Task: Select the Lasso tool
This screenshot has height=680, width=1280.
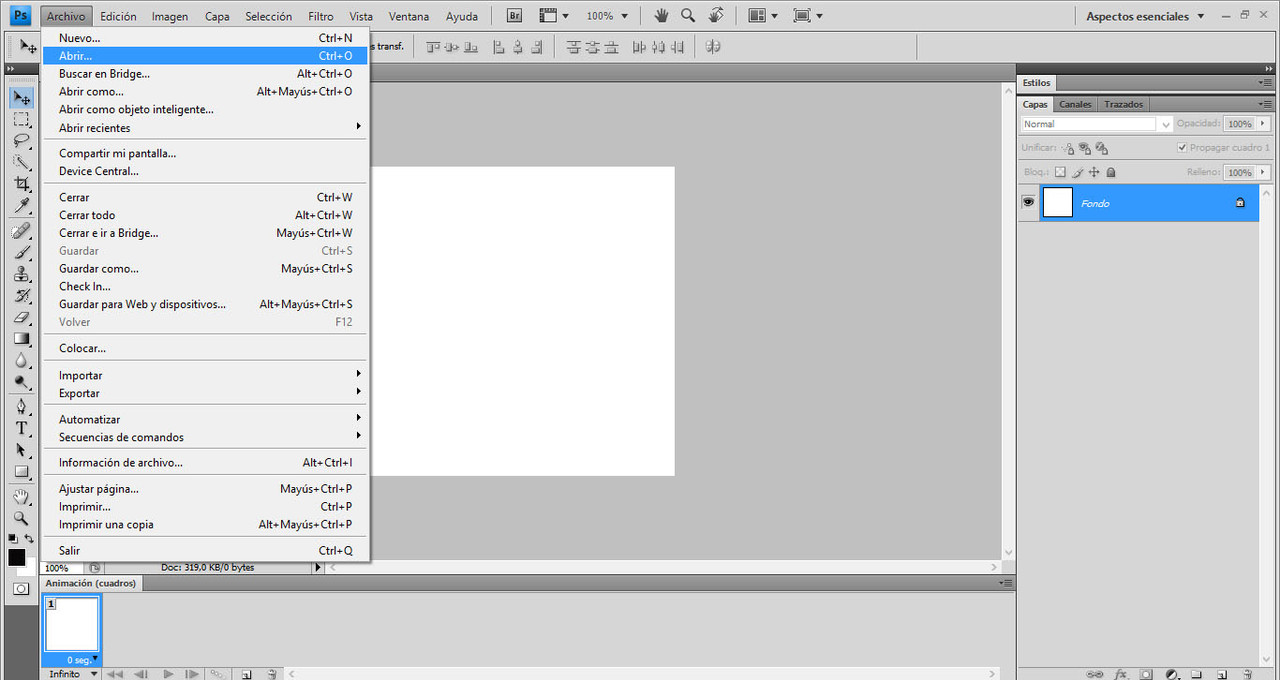Action: click(21, 140)
